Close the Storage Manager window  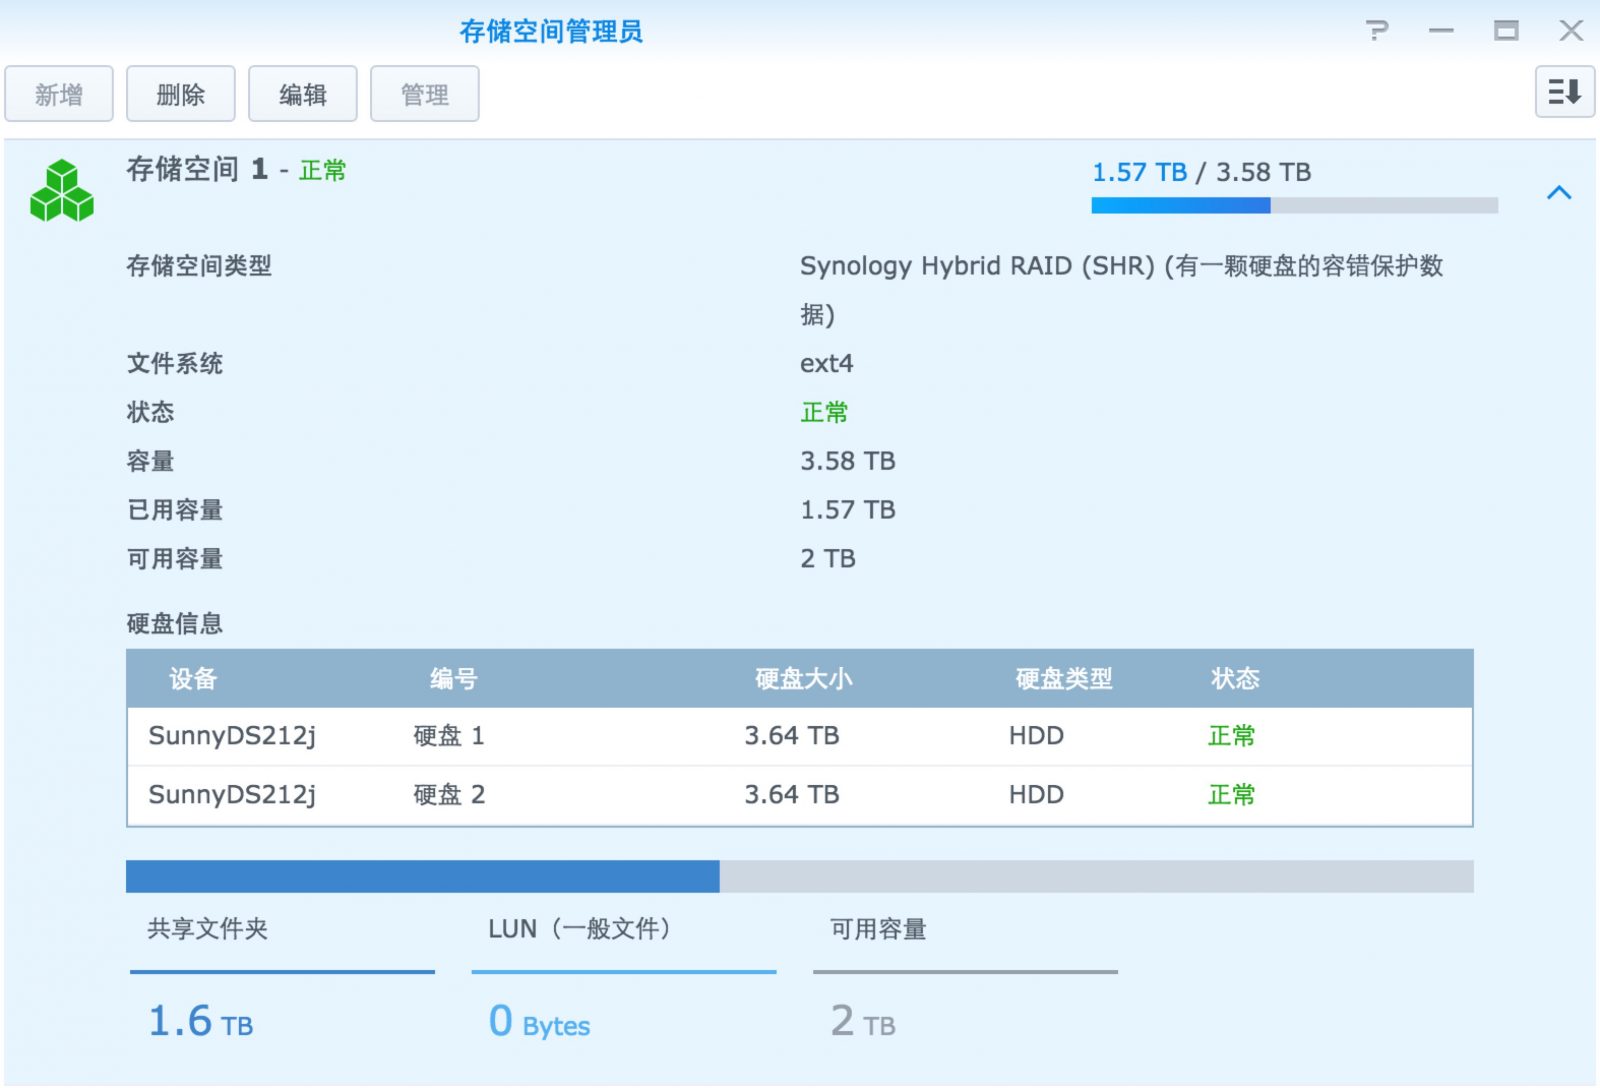(1571, 31)
